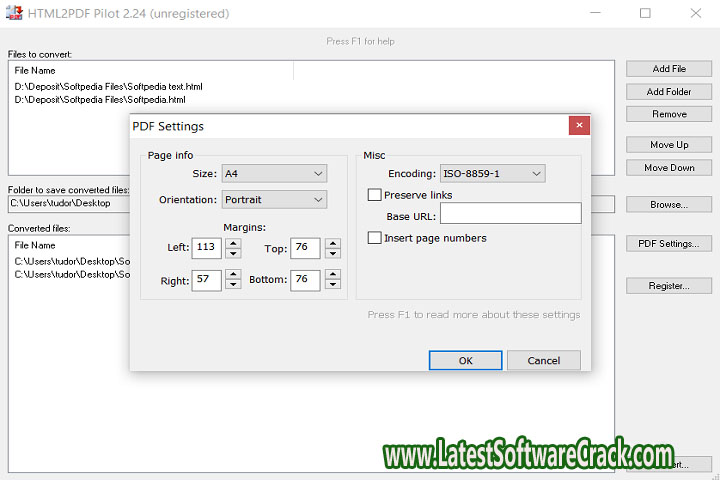720x480 pixels.
Task: Open the page Size dropdown
Action: tap(274, 174)
